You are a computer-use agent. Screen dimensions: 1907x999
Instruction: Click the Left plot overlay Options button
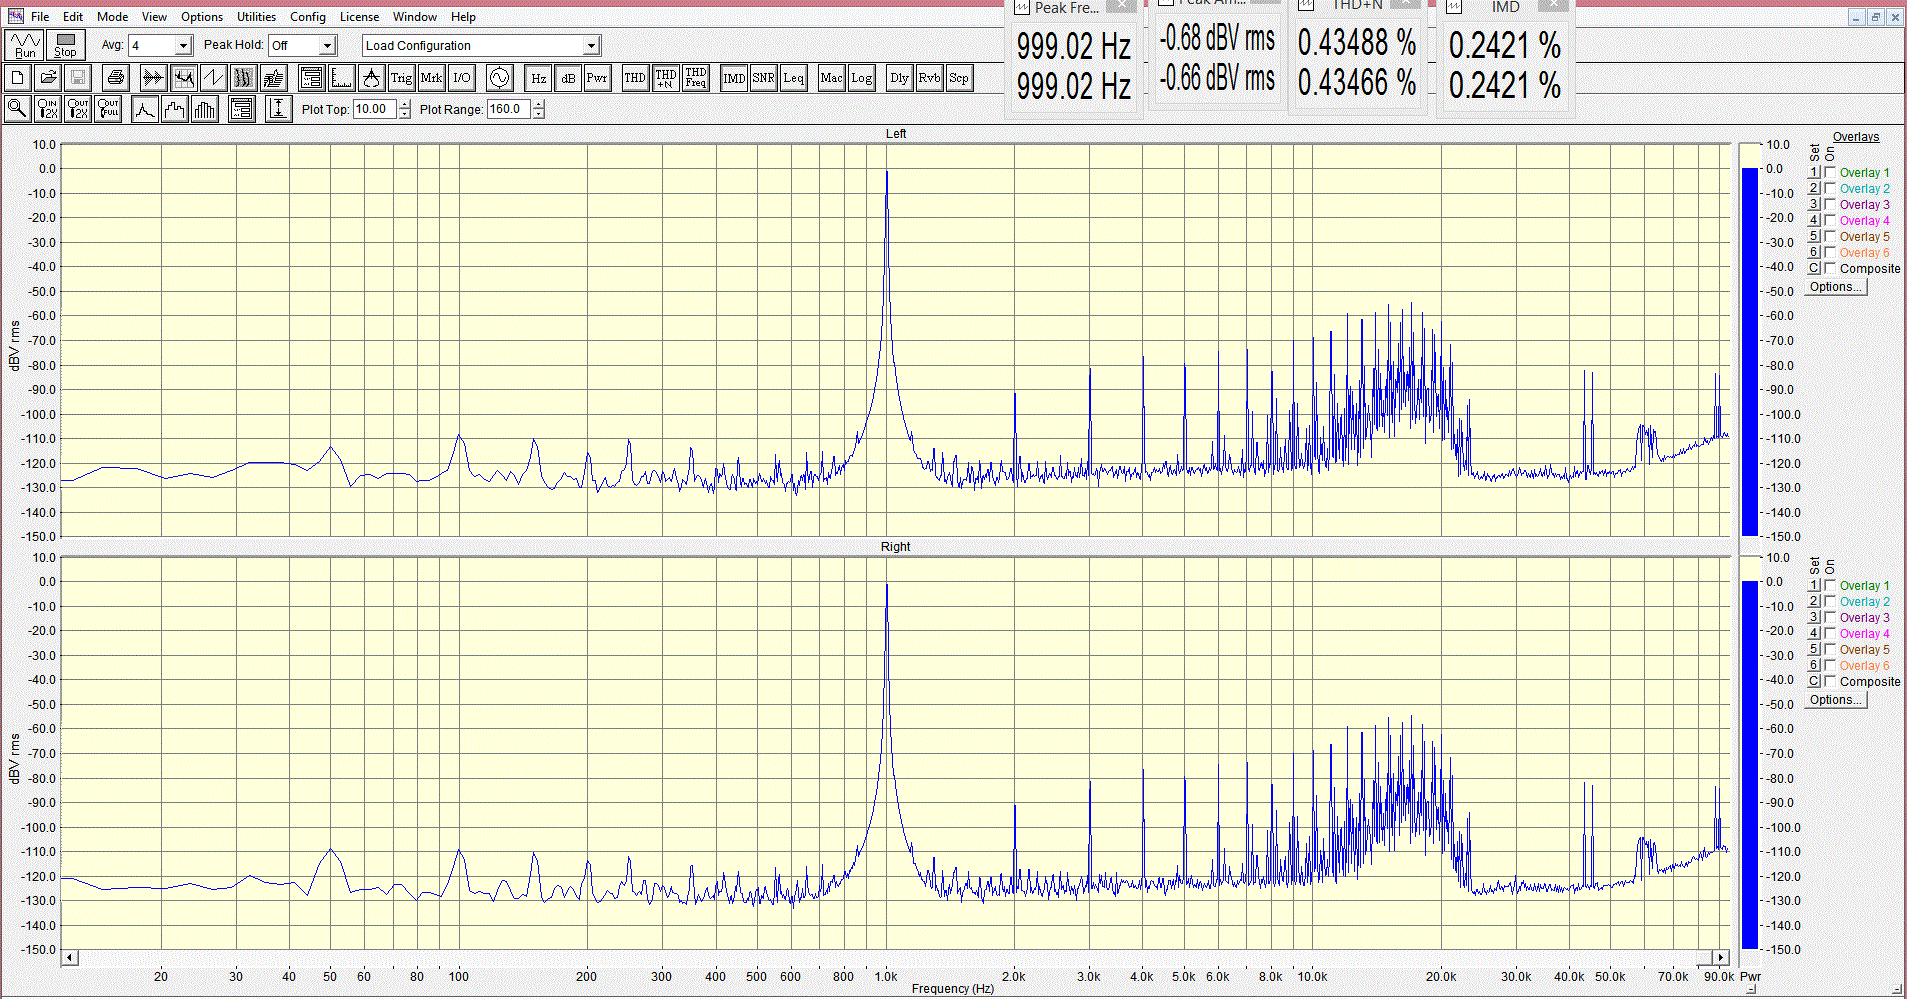(1836, 287)
